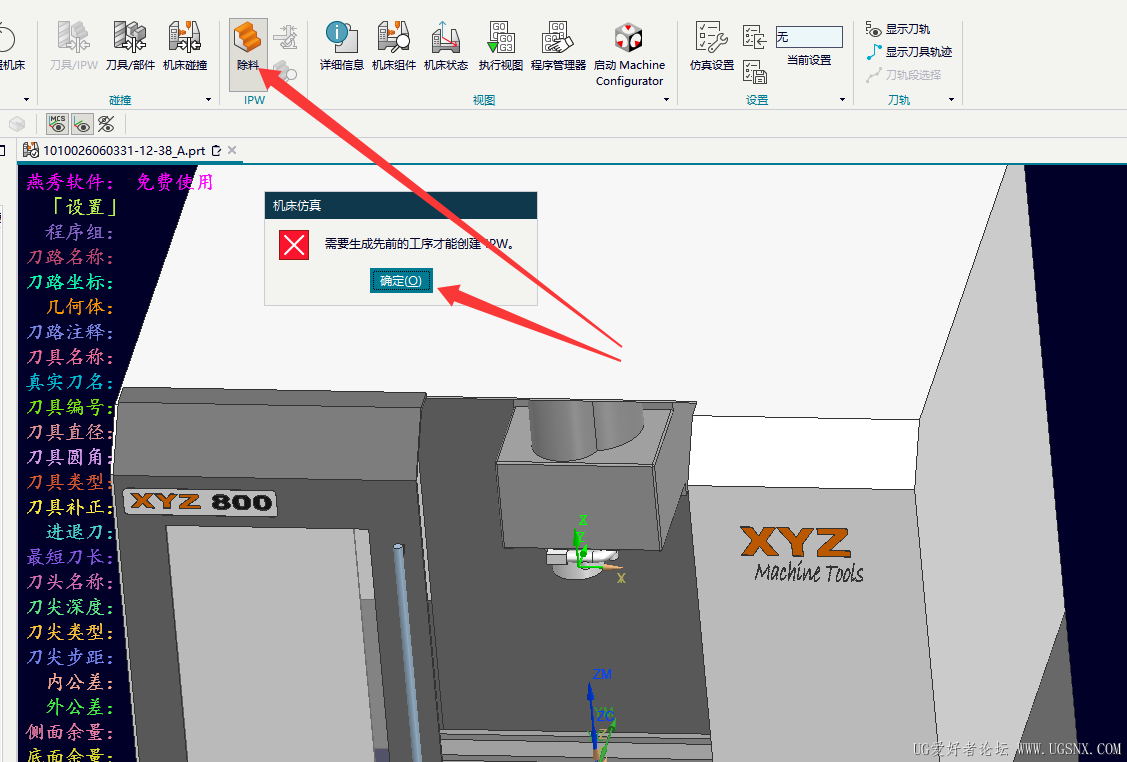Click the 「设置」 link in side panel
The width and height of the screenshot is (1127, 762).
[x=84, y=207]
